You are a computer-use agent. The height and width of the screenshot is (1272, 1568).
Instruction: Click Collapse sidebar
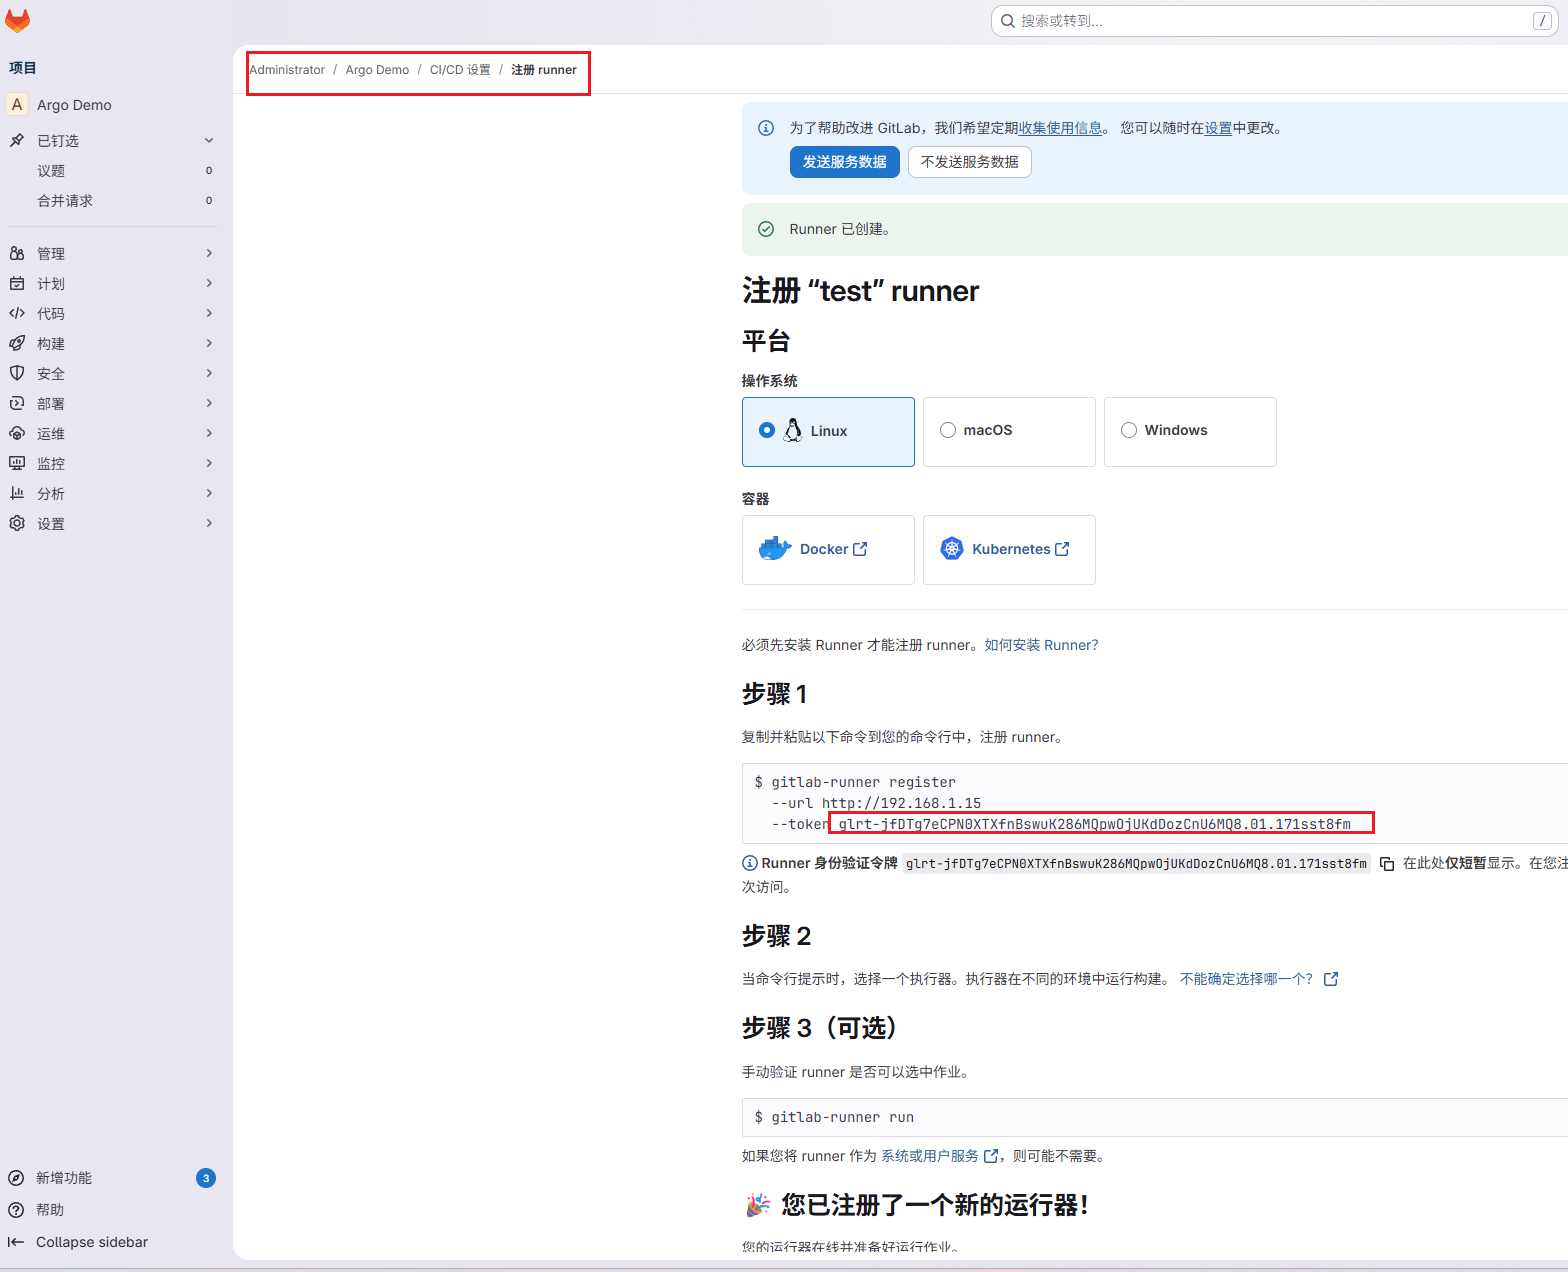point(92,1242)
